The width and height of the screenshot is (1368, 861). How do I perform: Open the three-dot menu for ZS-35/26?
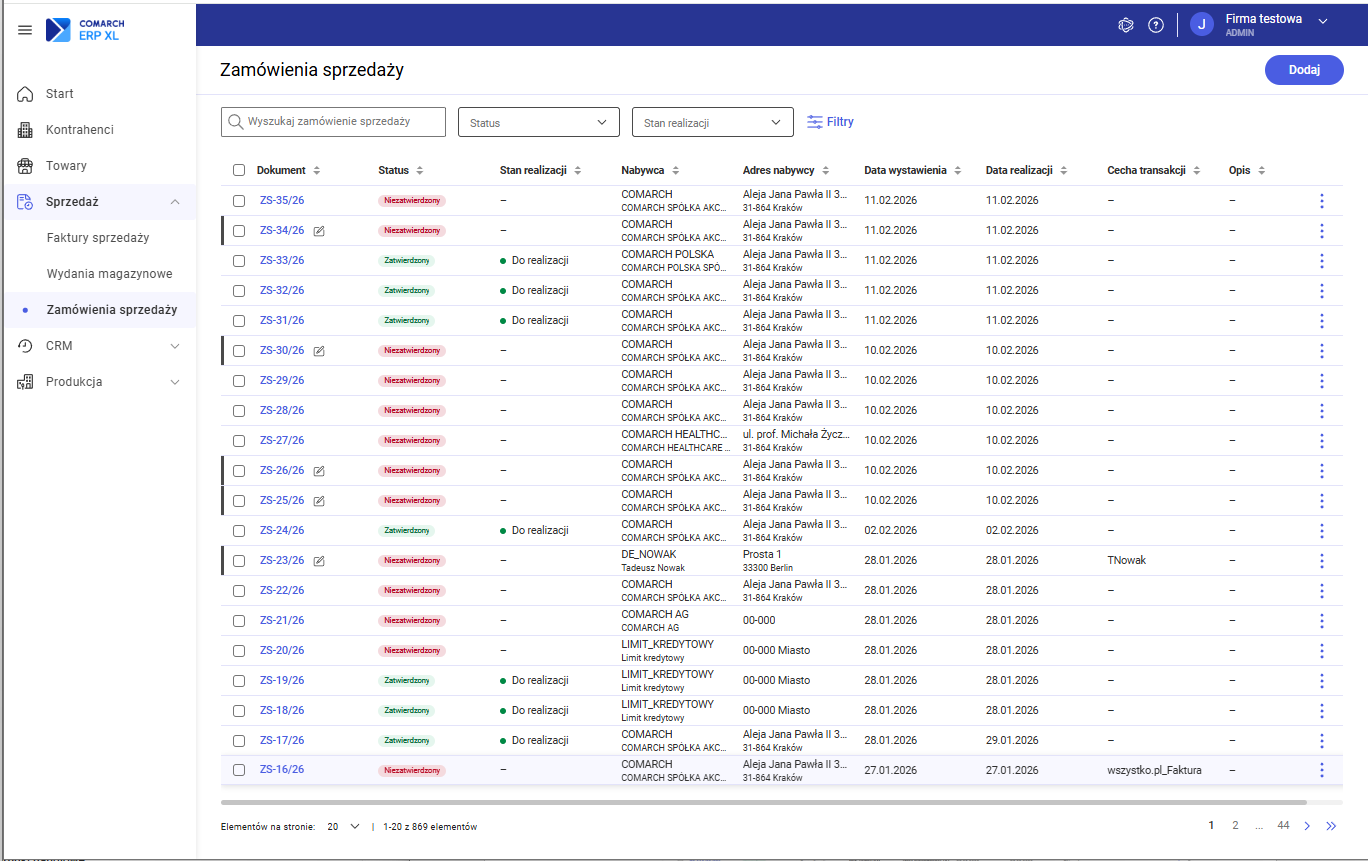click(x=1321, y=201)
